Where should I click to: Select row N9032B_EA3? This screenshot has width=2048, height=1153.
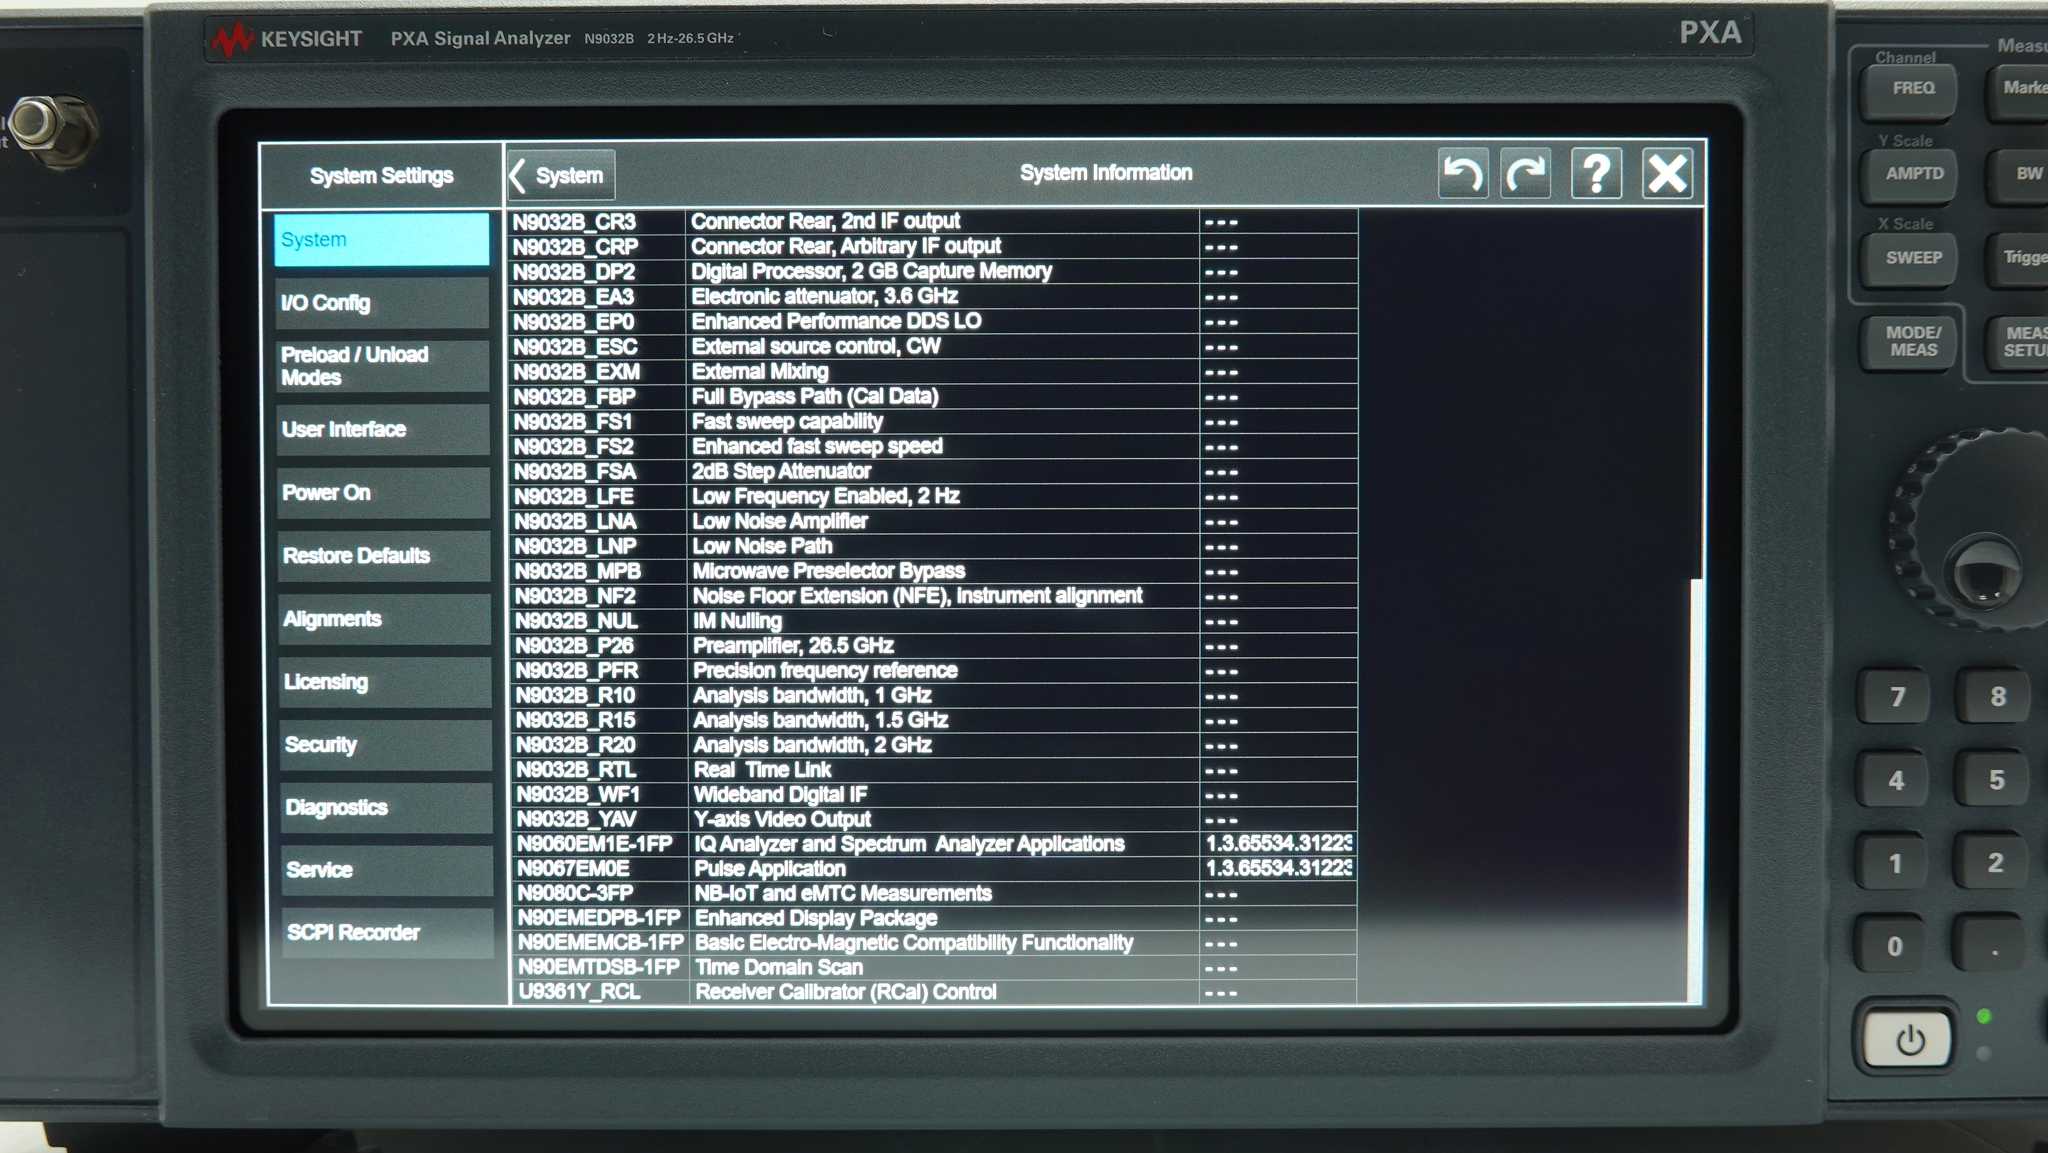tap(933, 296)
